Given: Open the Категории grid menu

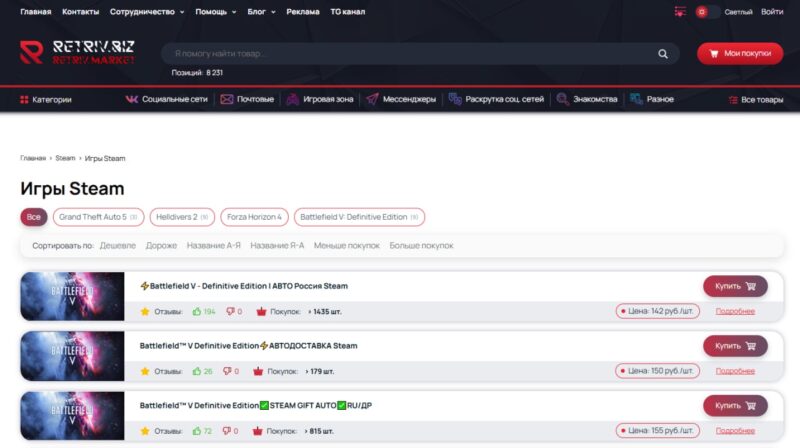Looking at the screenshot, I should coord(45,99).
